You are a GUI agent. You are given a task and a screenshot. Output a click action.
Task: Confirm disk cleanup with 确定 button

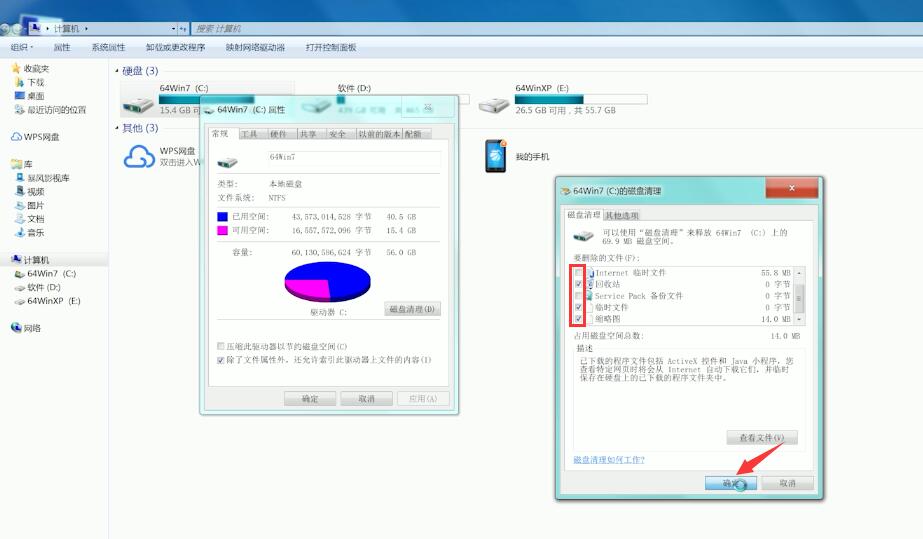point(731,483)
